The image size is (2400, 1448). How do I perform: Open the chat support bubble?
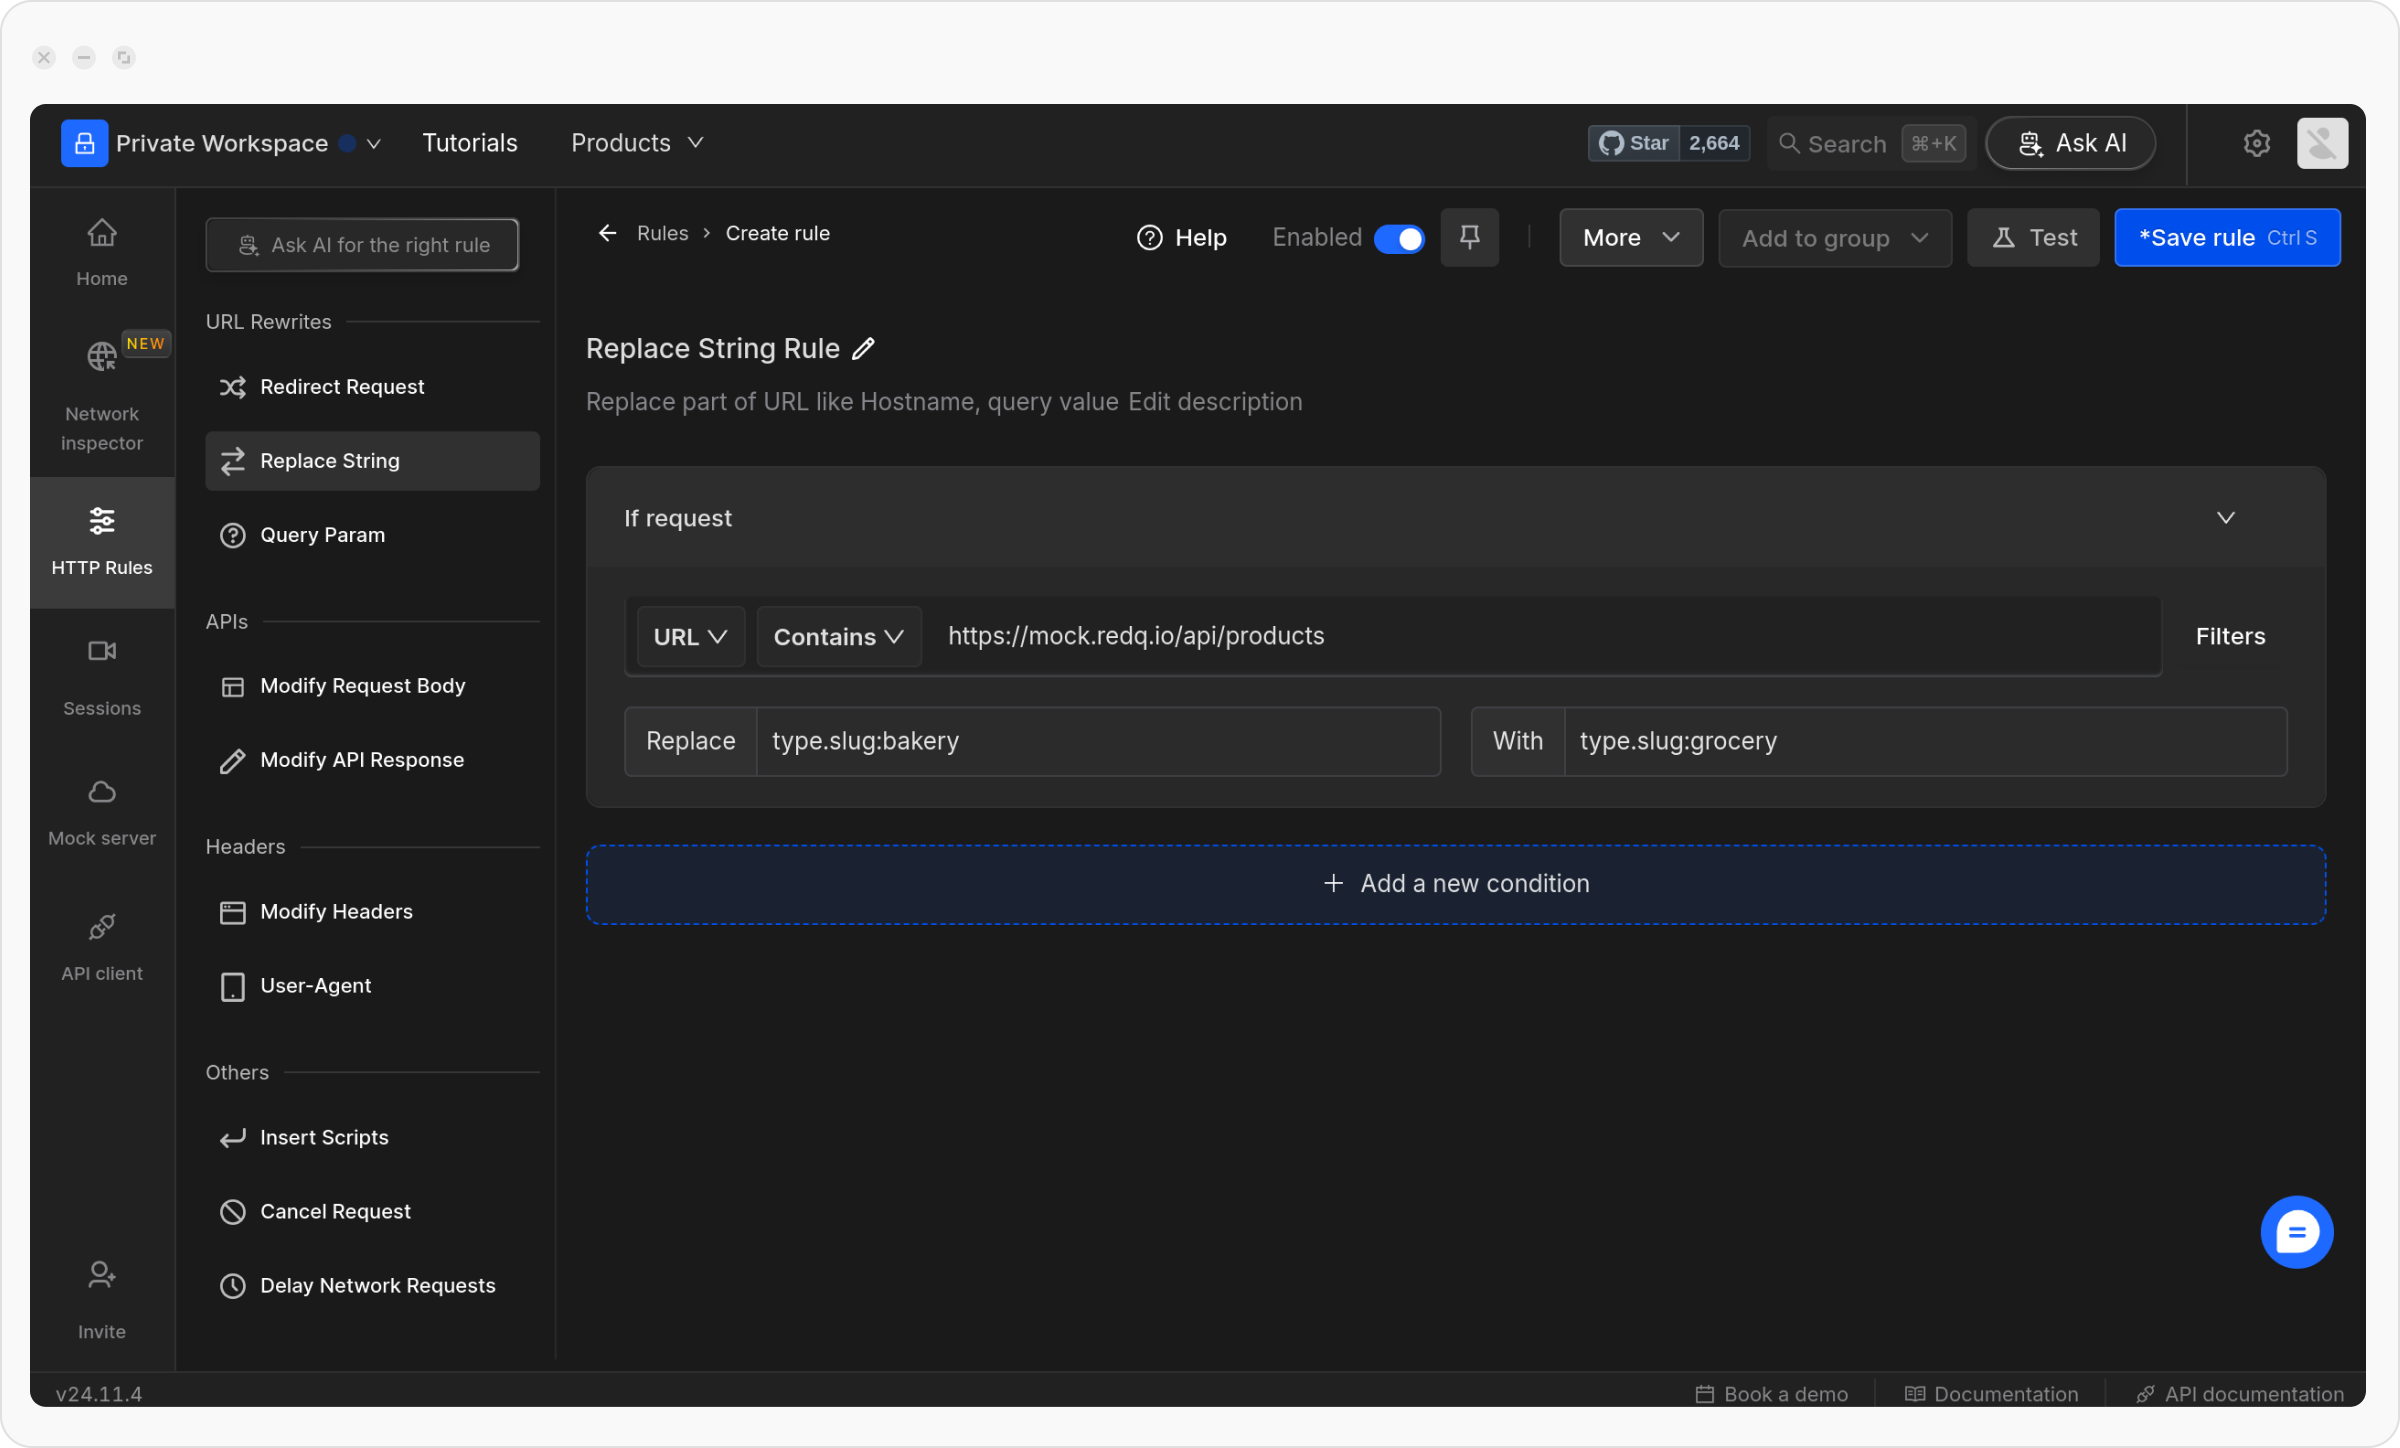click(2296, 1232)
